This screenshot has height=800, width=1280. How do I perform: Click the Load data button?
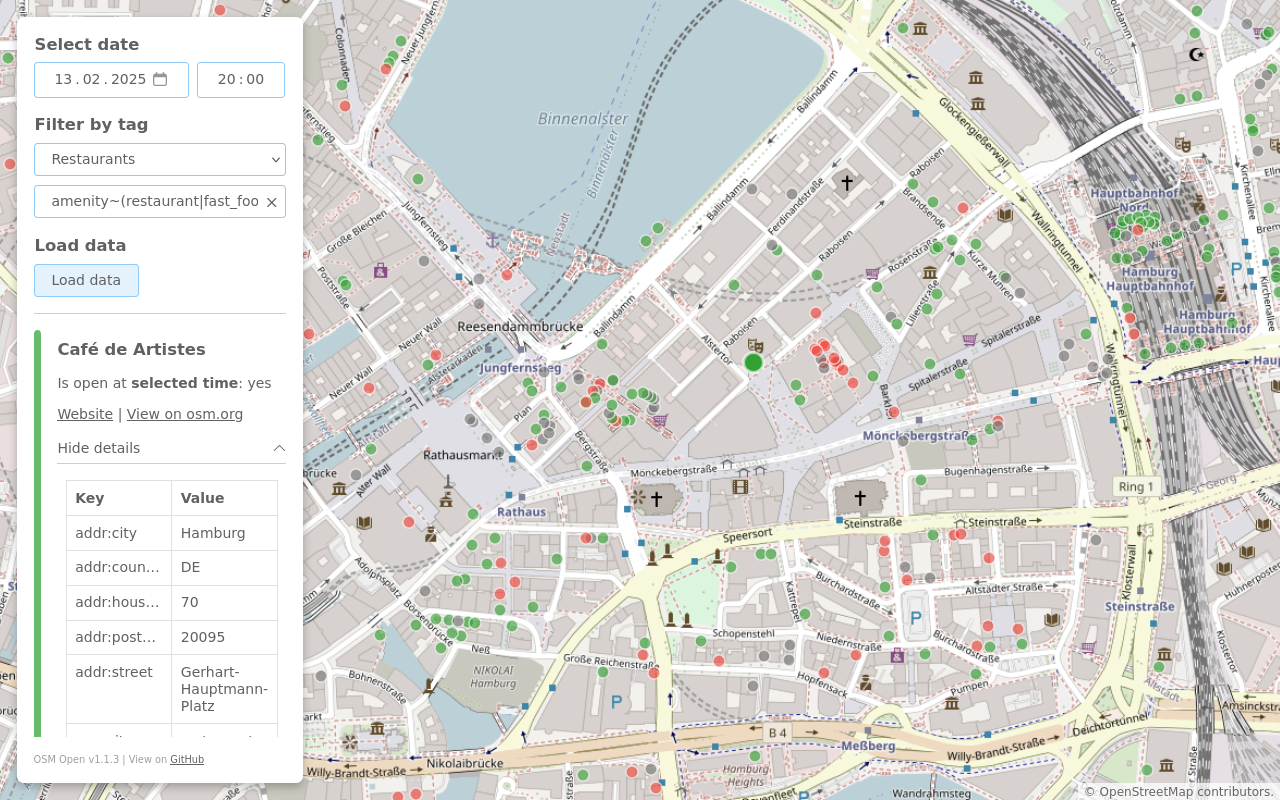(86, 280)
